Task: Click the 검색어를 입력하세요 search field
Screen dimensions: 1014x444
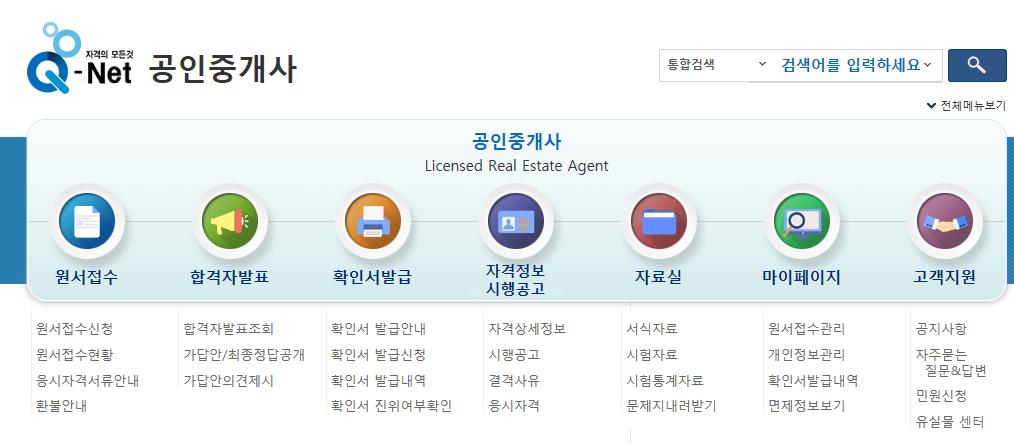Action: (x=848, y=65)
